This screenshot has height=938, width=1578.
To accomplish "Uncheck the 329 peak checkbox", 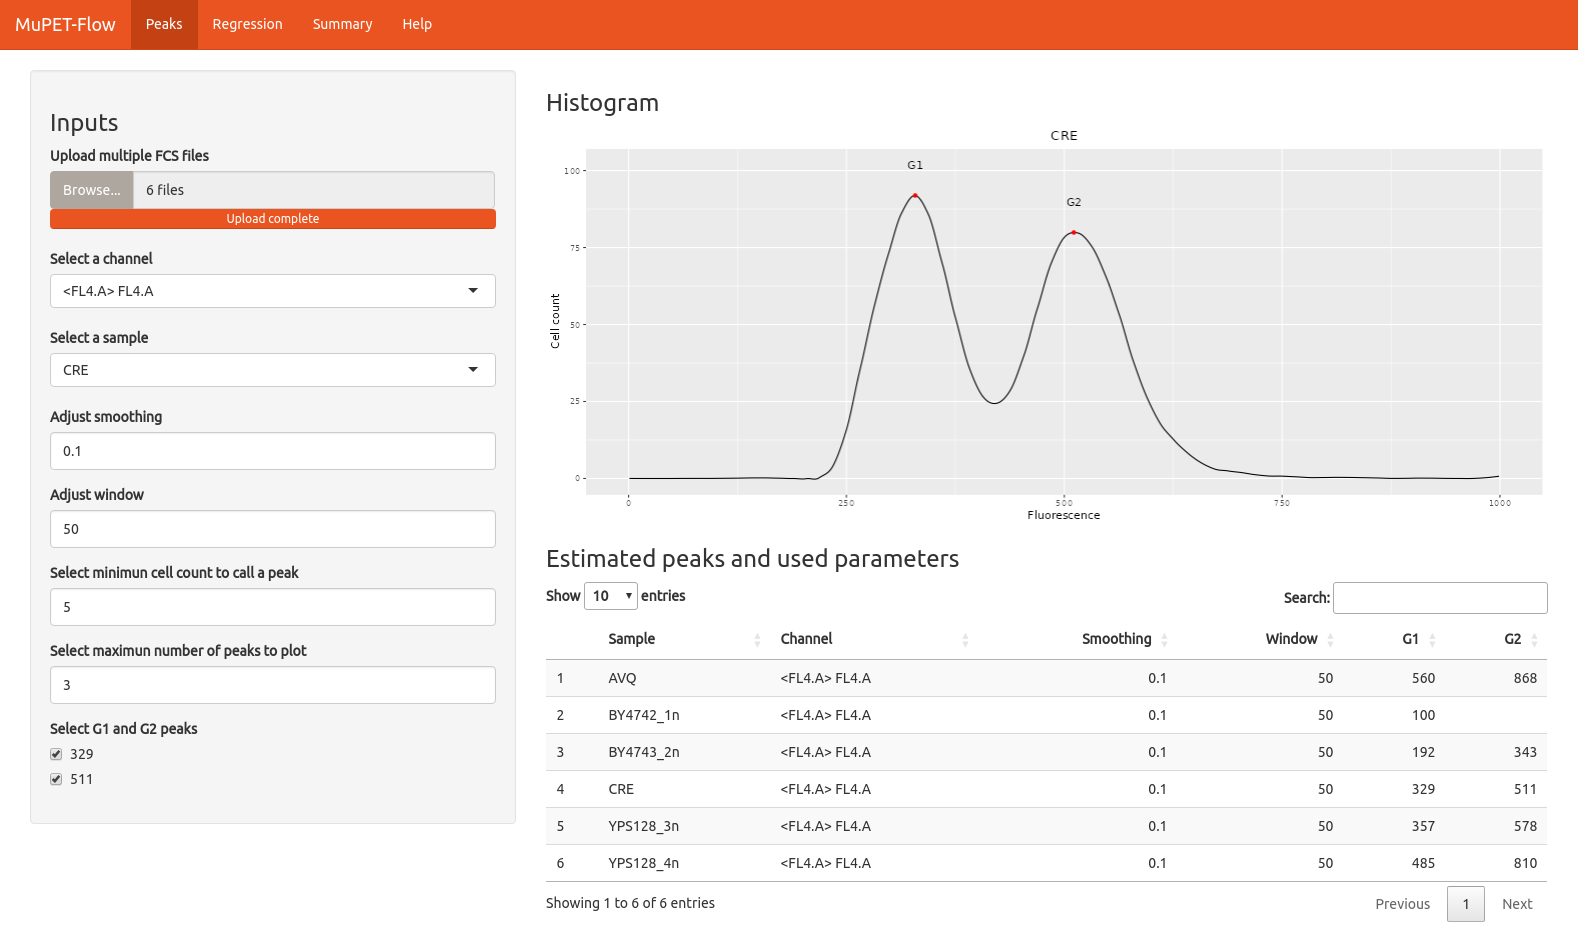I will coord(56,754).
